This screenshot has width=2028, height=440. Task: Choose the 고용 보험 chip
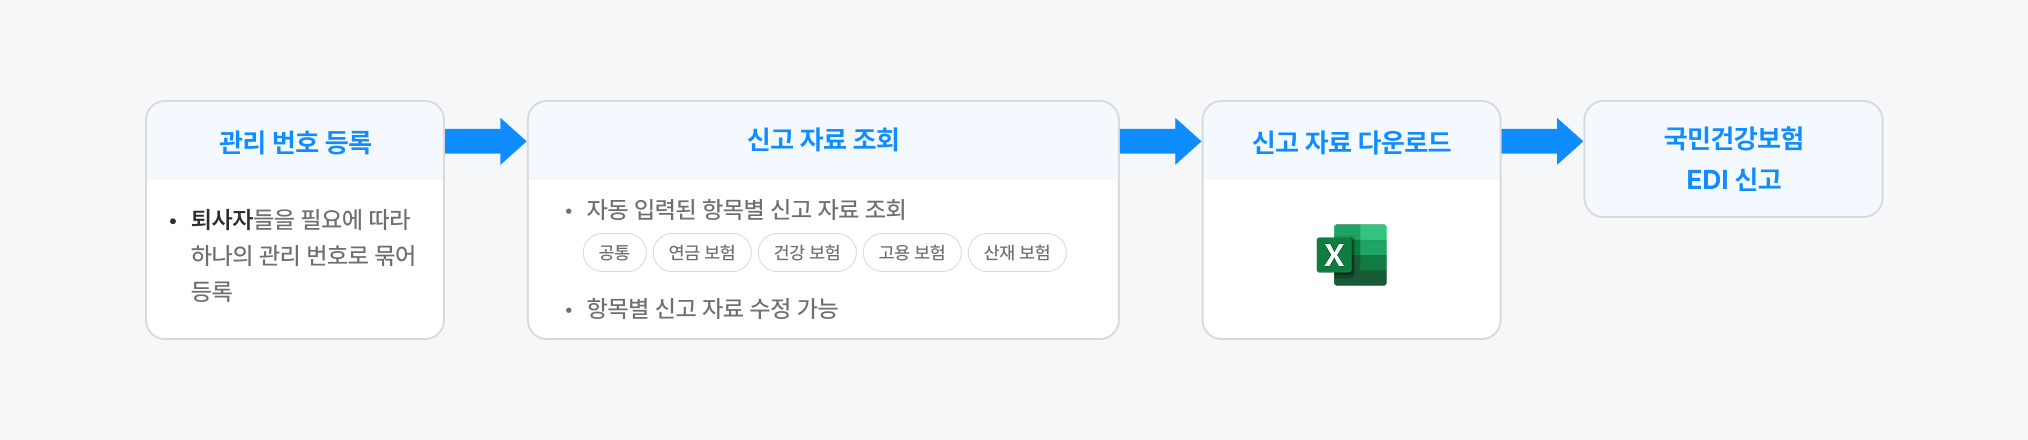click(x=912, y=253)
